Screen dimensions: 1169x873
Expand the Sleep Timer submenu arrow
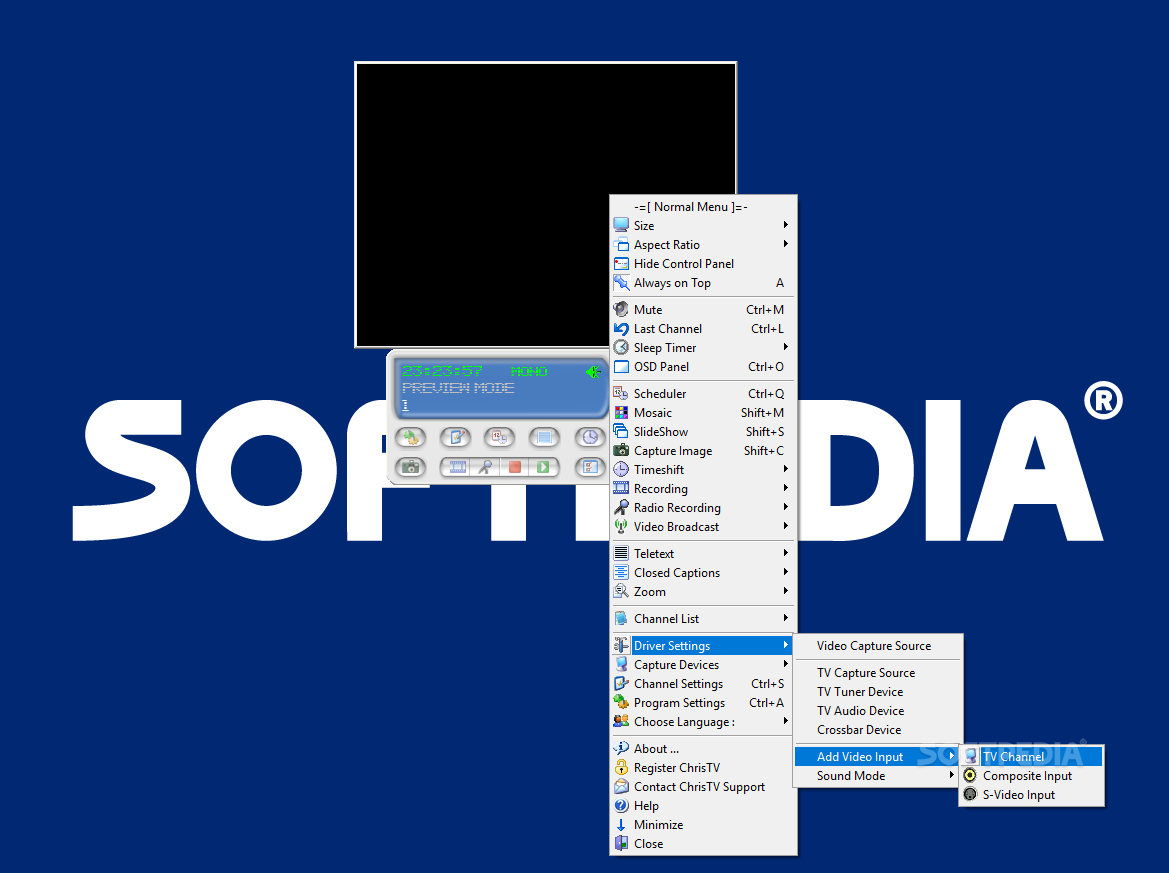[x=786, y=347]
